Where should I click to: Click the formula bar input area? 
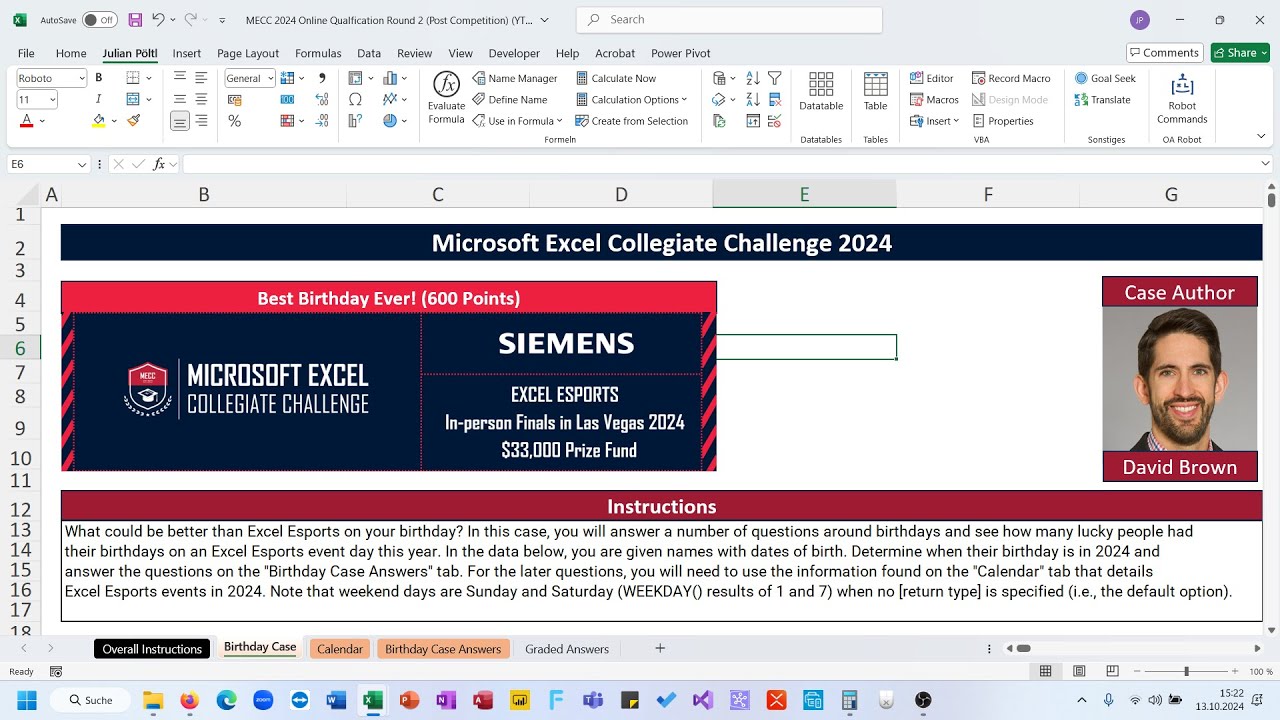pyautogui.click(x=718, y=164)
